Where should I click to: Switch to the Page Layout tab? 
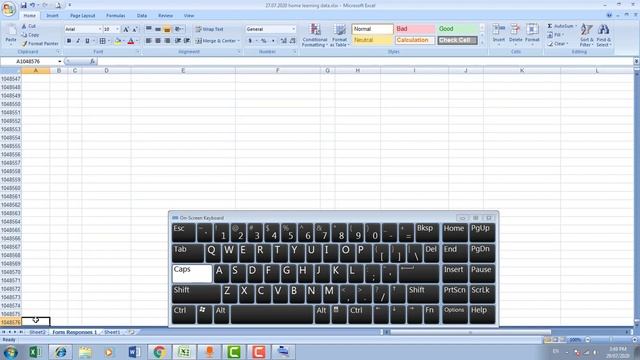(x=82, y=16)
